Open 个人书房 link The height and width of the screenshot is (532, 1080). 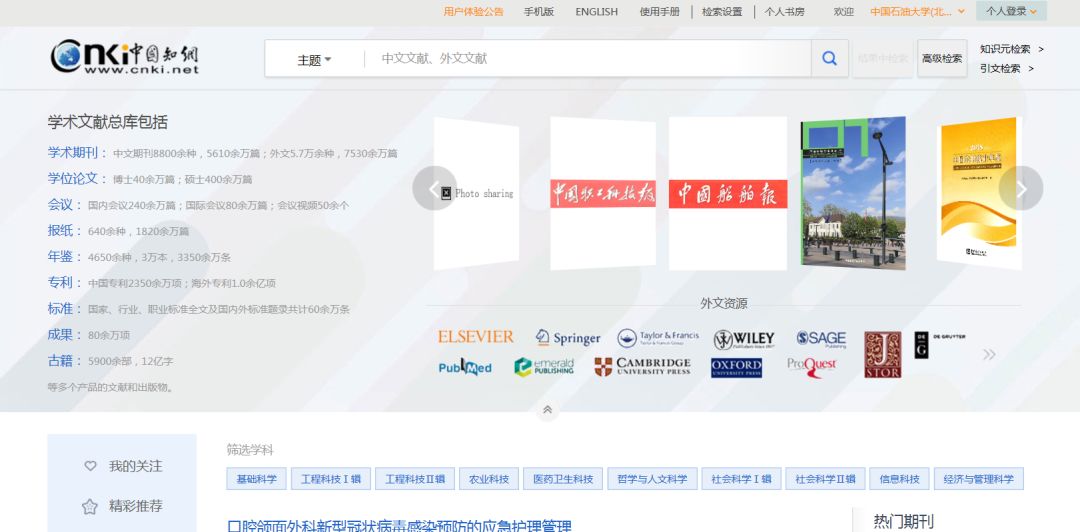point(784,11)
